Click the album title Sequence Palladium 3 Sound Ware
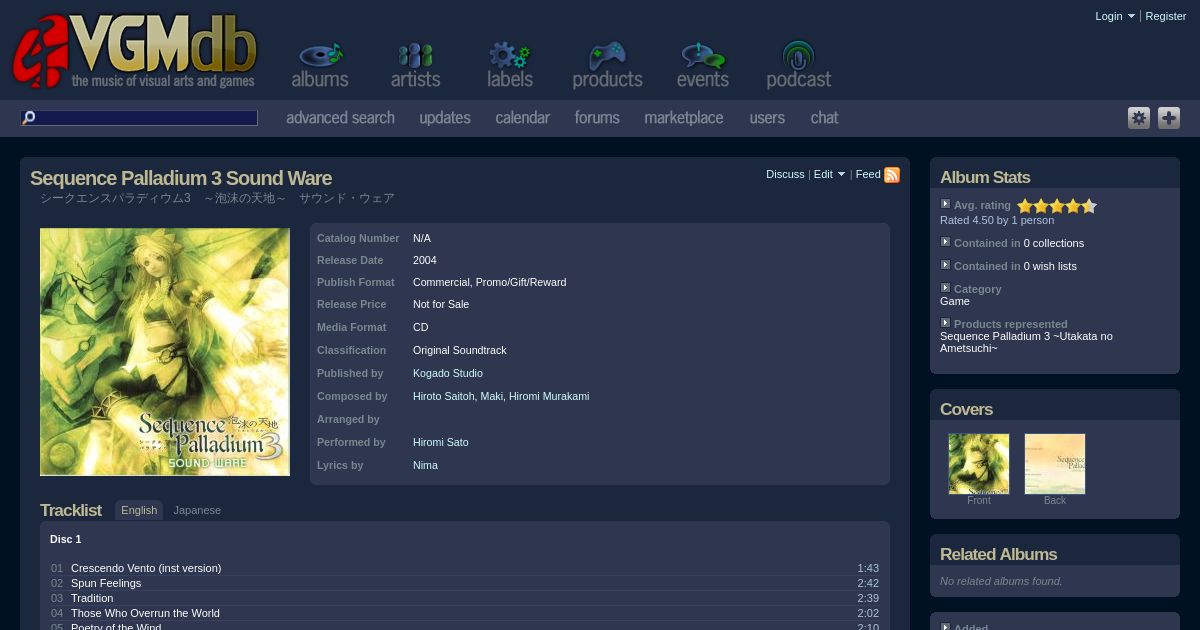1200x630 pixels. (x=181, y=178)
